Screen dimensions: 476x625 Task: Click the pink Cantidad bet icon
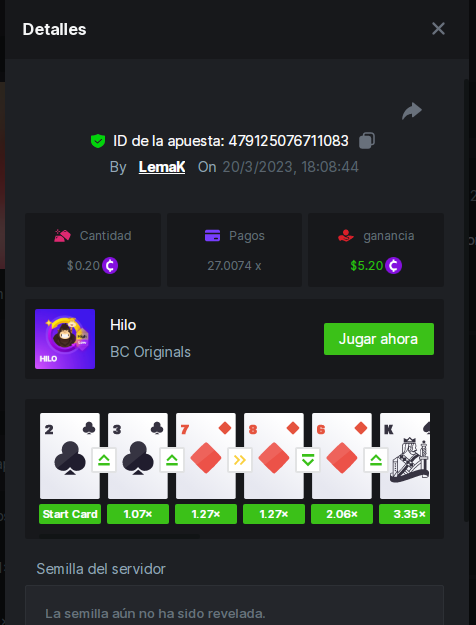62,236
